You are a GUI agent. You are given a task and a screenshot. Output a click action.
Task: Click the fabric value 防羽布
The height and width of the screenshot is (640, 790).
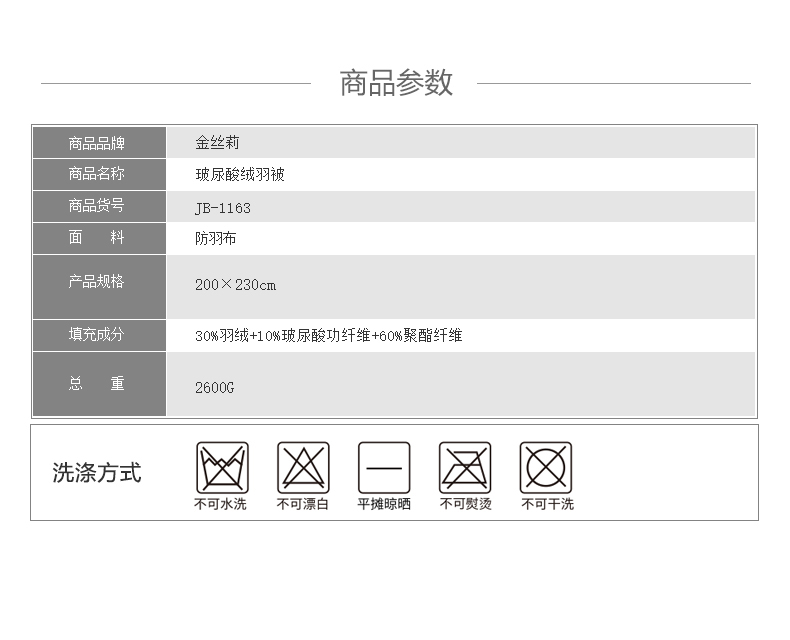point(216,238)
